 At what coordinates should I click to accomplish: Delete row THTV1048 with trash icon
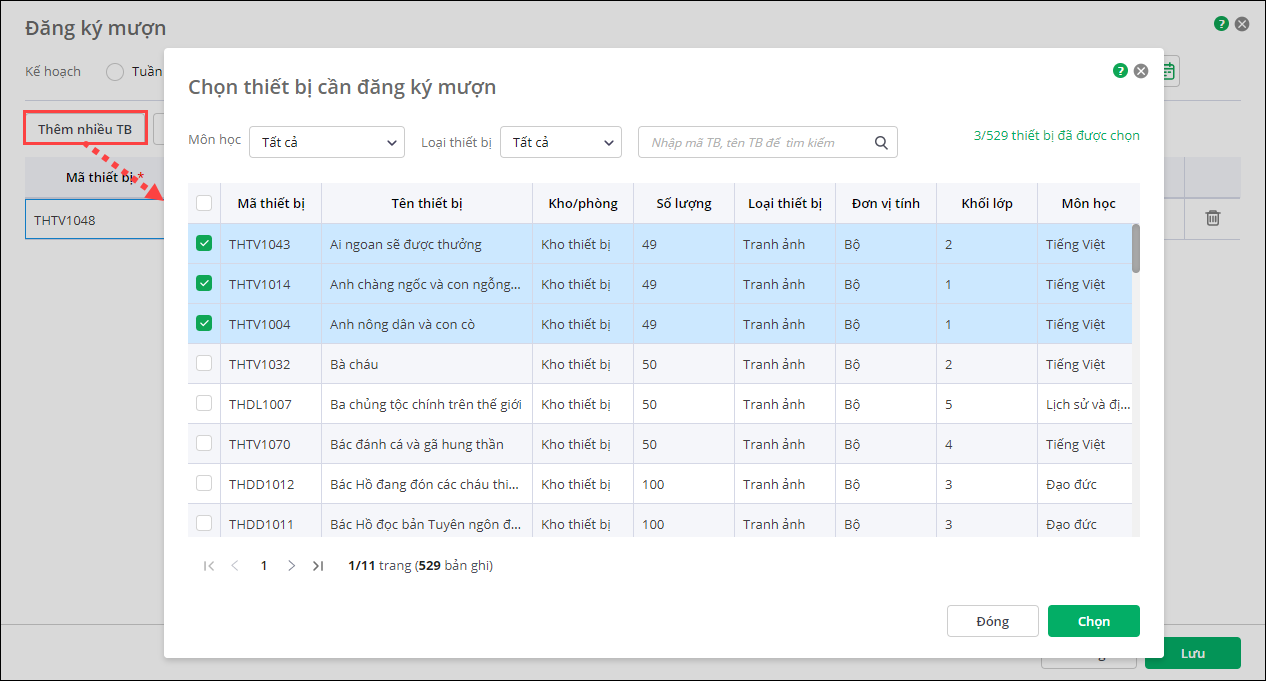1212,218
